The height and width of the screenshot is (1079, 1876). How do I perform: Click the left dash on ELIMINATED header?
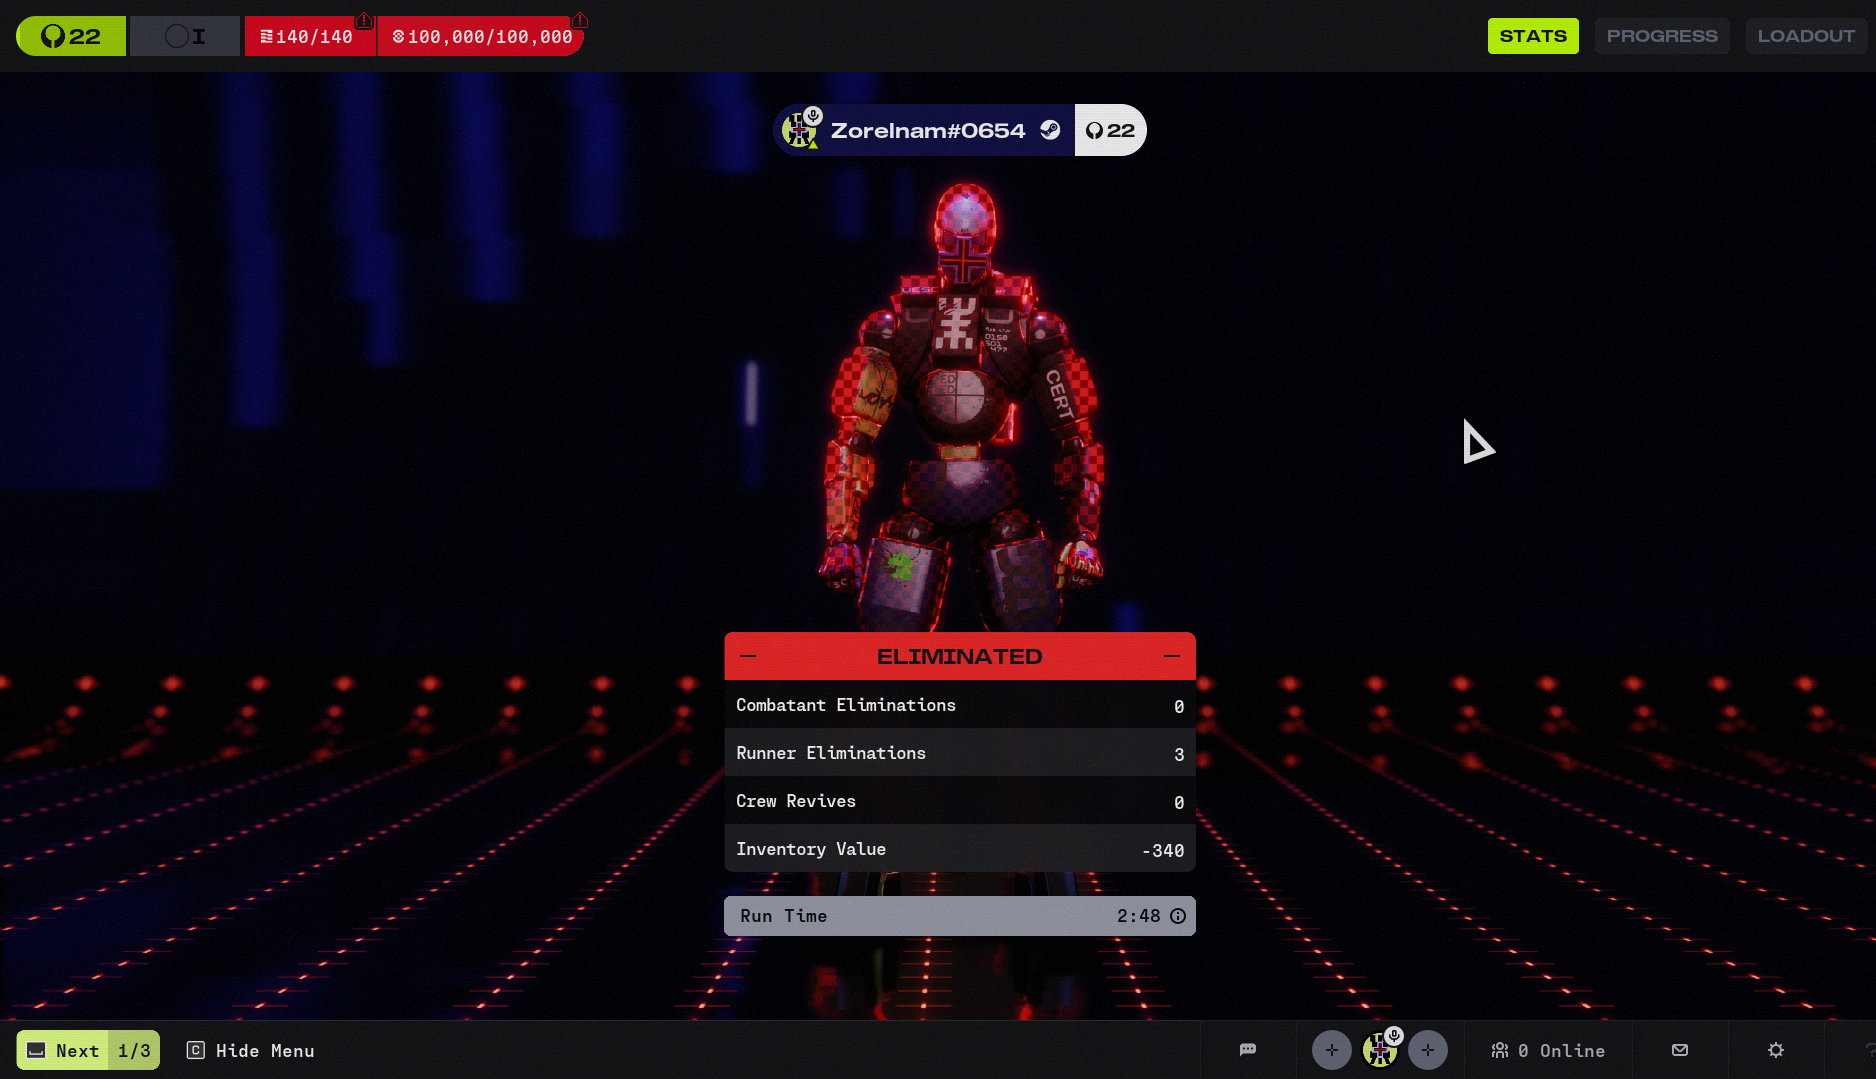[x=748, y=656]
